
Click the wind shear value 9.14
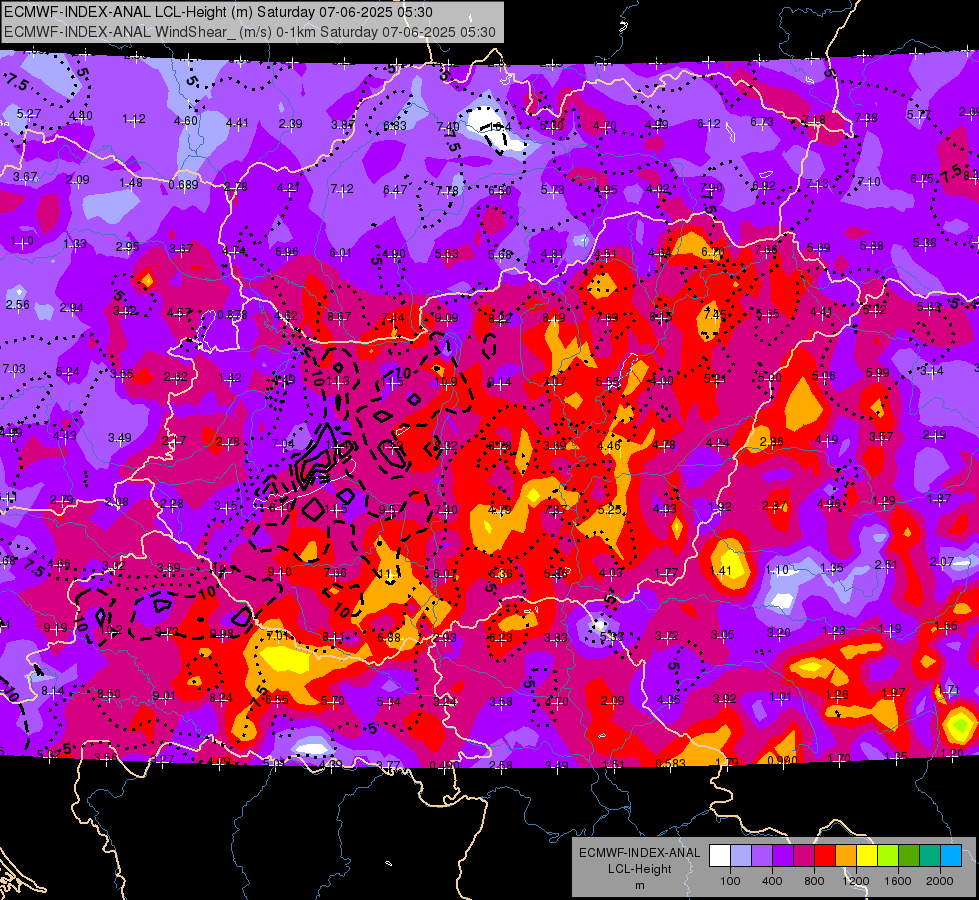(499, 382)
